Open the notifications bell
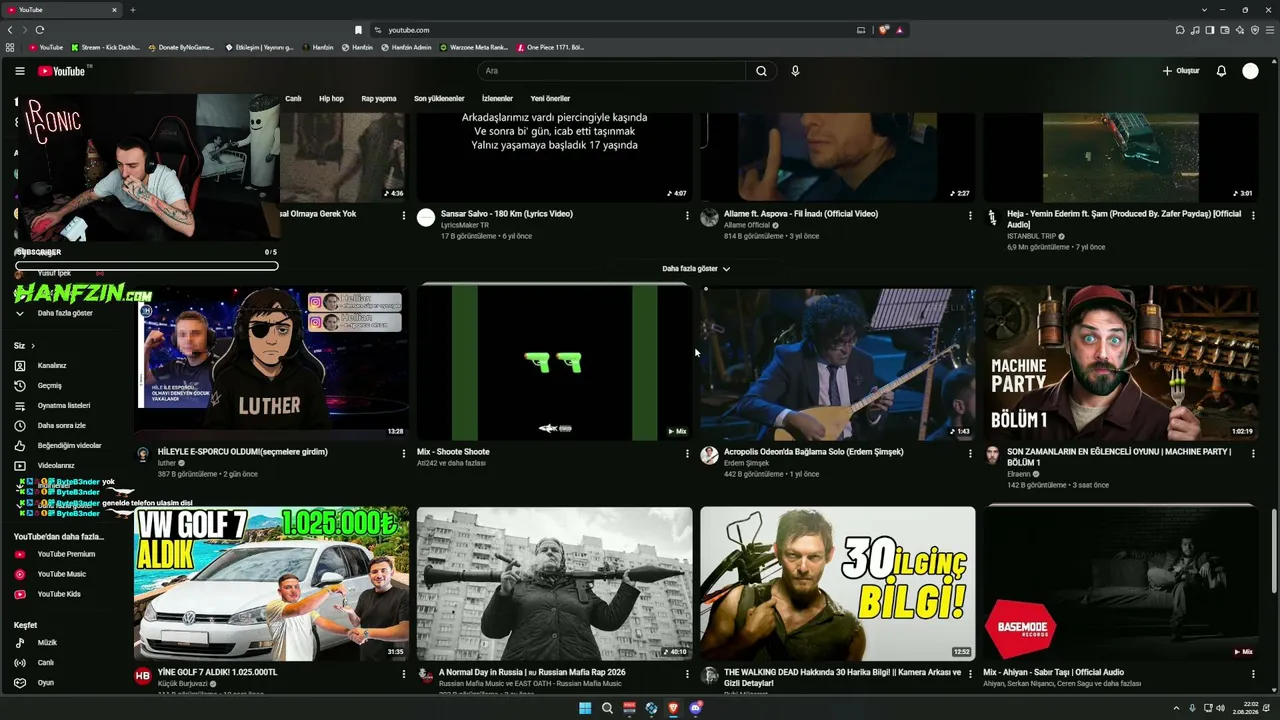The width and height of the screenshot is (1280, 720). click(x=1221, y=71)
